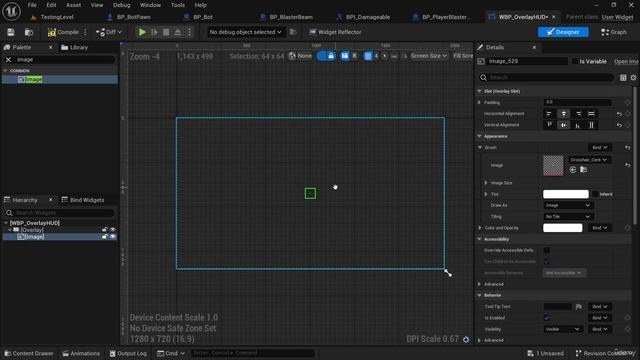Screen dimensions: 640x360
Task: Switch to the BP_BlasterBeam tab
Action: point(287,17)
